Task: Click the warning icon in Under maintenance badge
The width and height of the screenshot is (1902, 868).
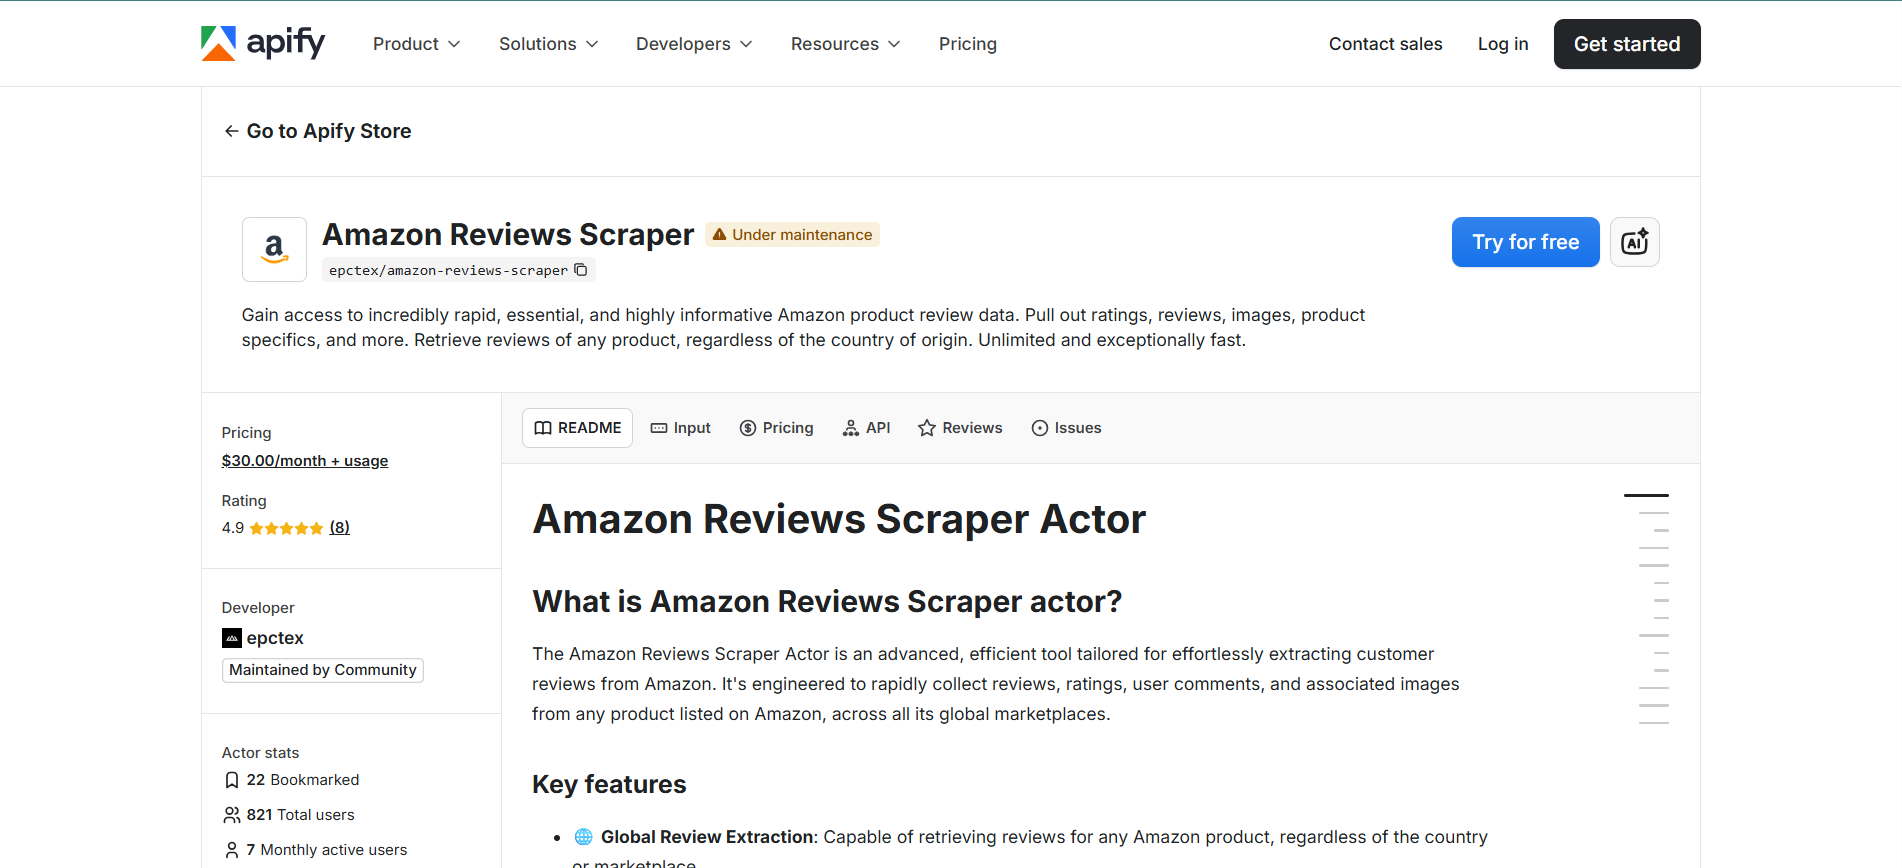Action: [719, 234]
